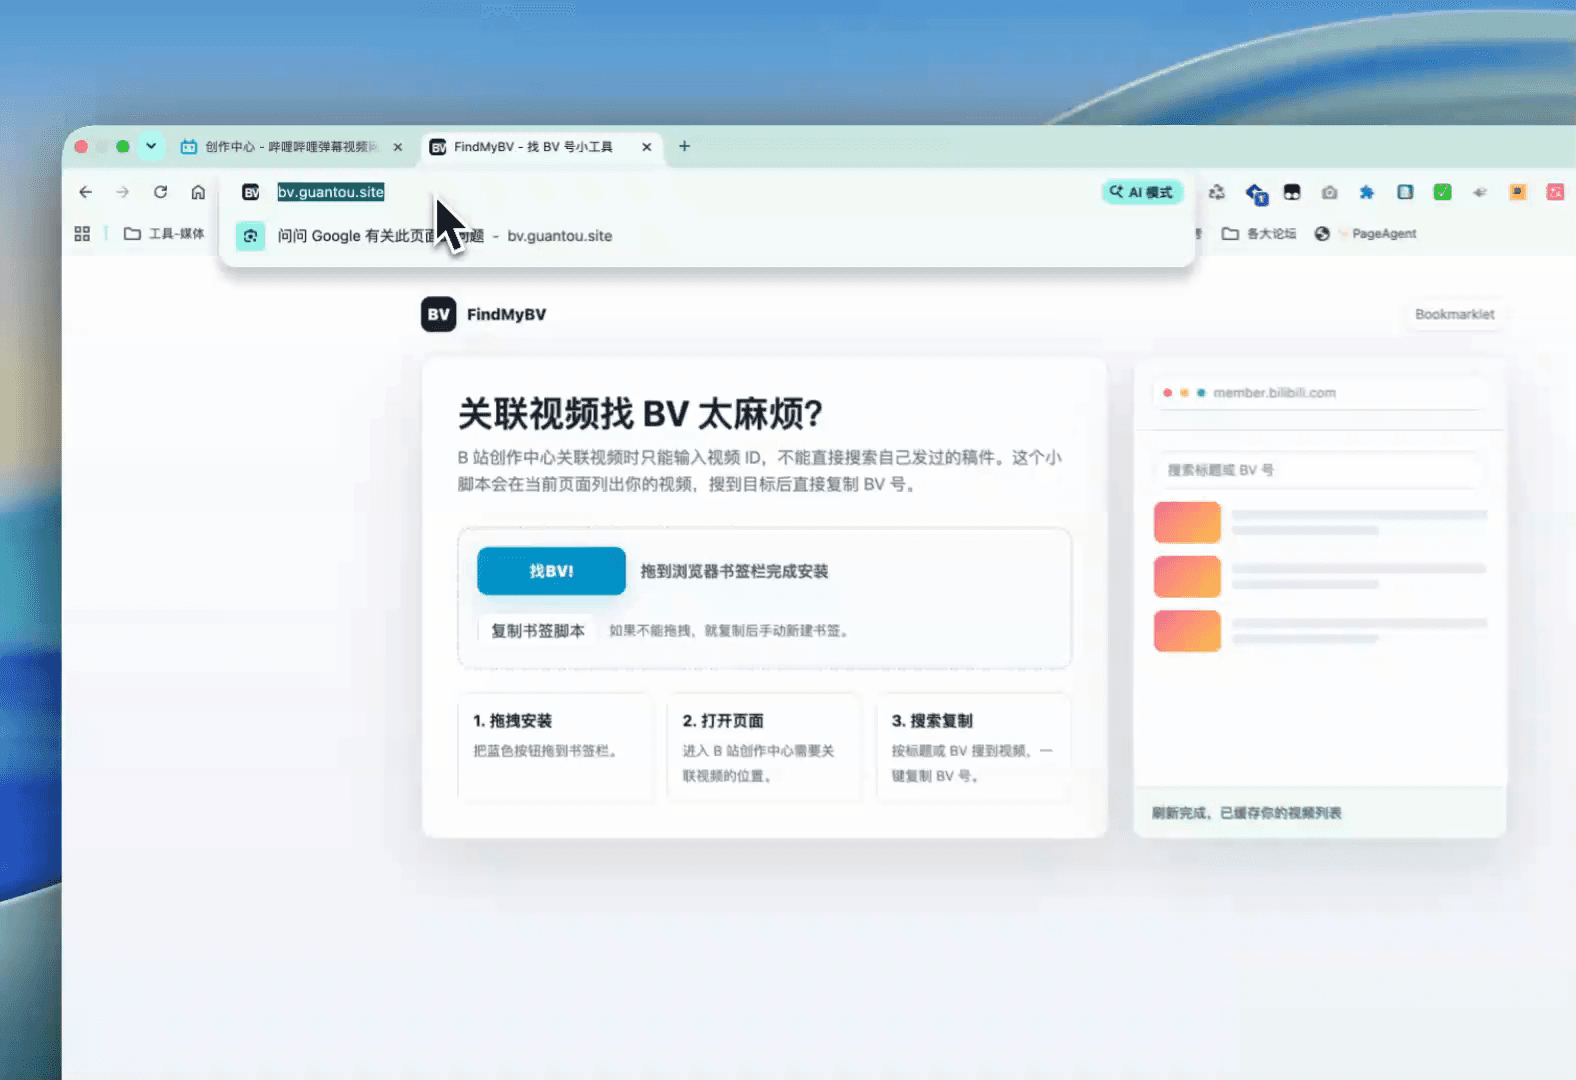Close the FindMyBV tab
Image resolution: width=1576 pixels, height=1080 pixels.
click(x=647, y=147)
